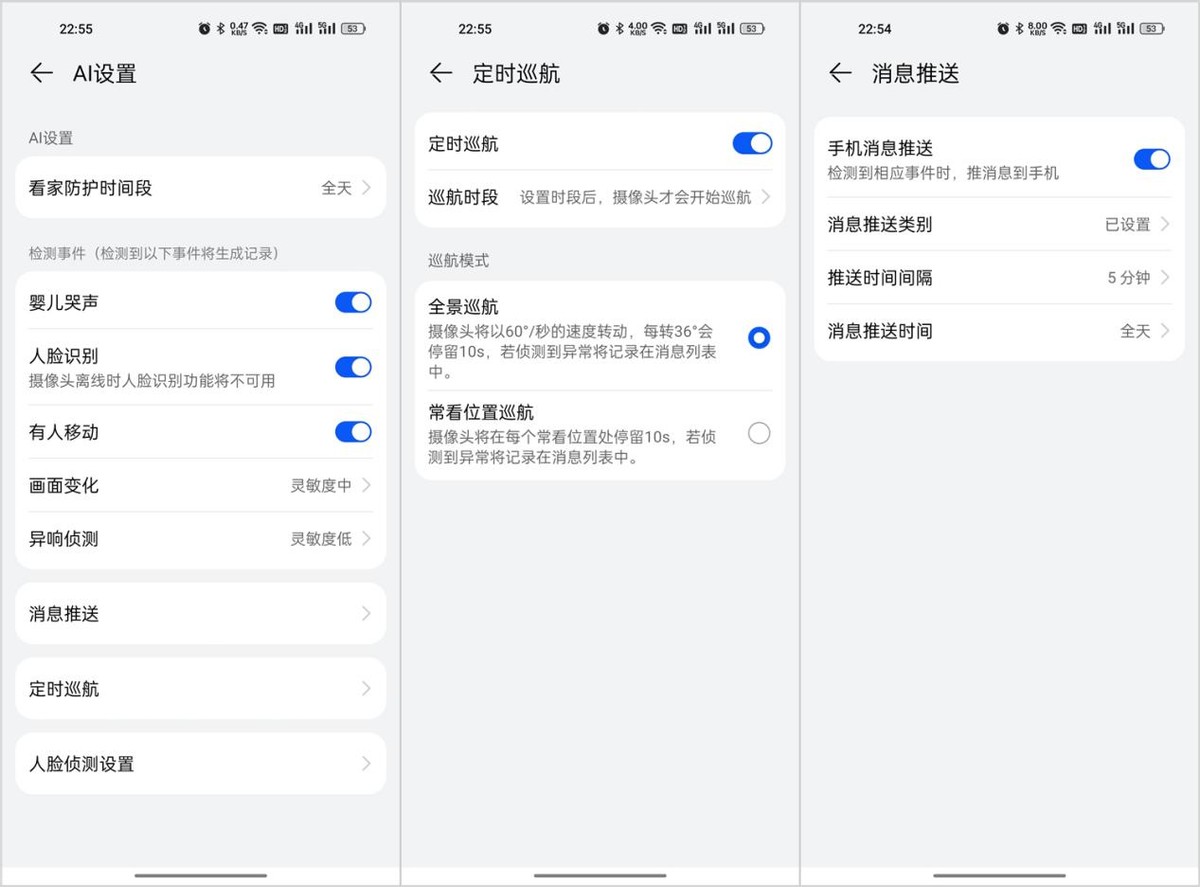Turn off the 有人移动 detection switch
This screenshot has width=1200, height=887.
point(352,432)
